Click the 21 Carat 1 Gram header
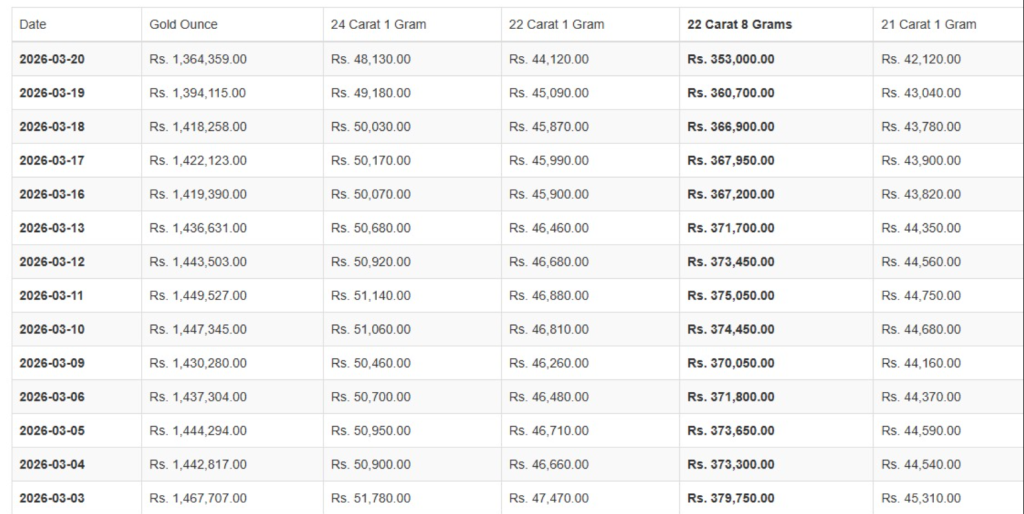 click(x=929, y=24)
